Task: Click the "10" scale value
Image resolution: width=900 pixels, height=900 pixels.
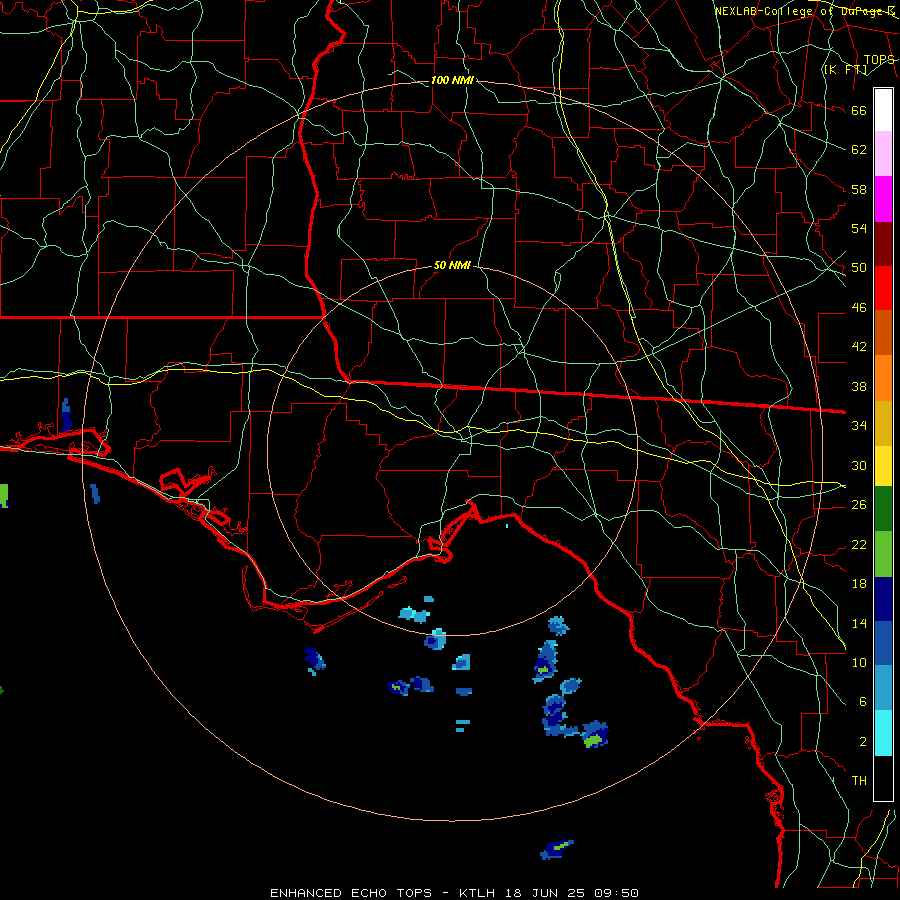Action: [859, 663]
